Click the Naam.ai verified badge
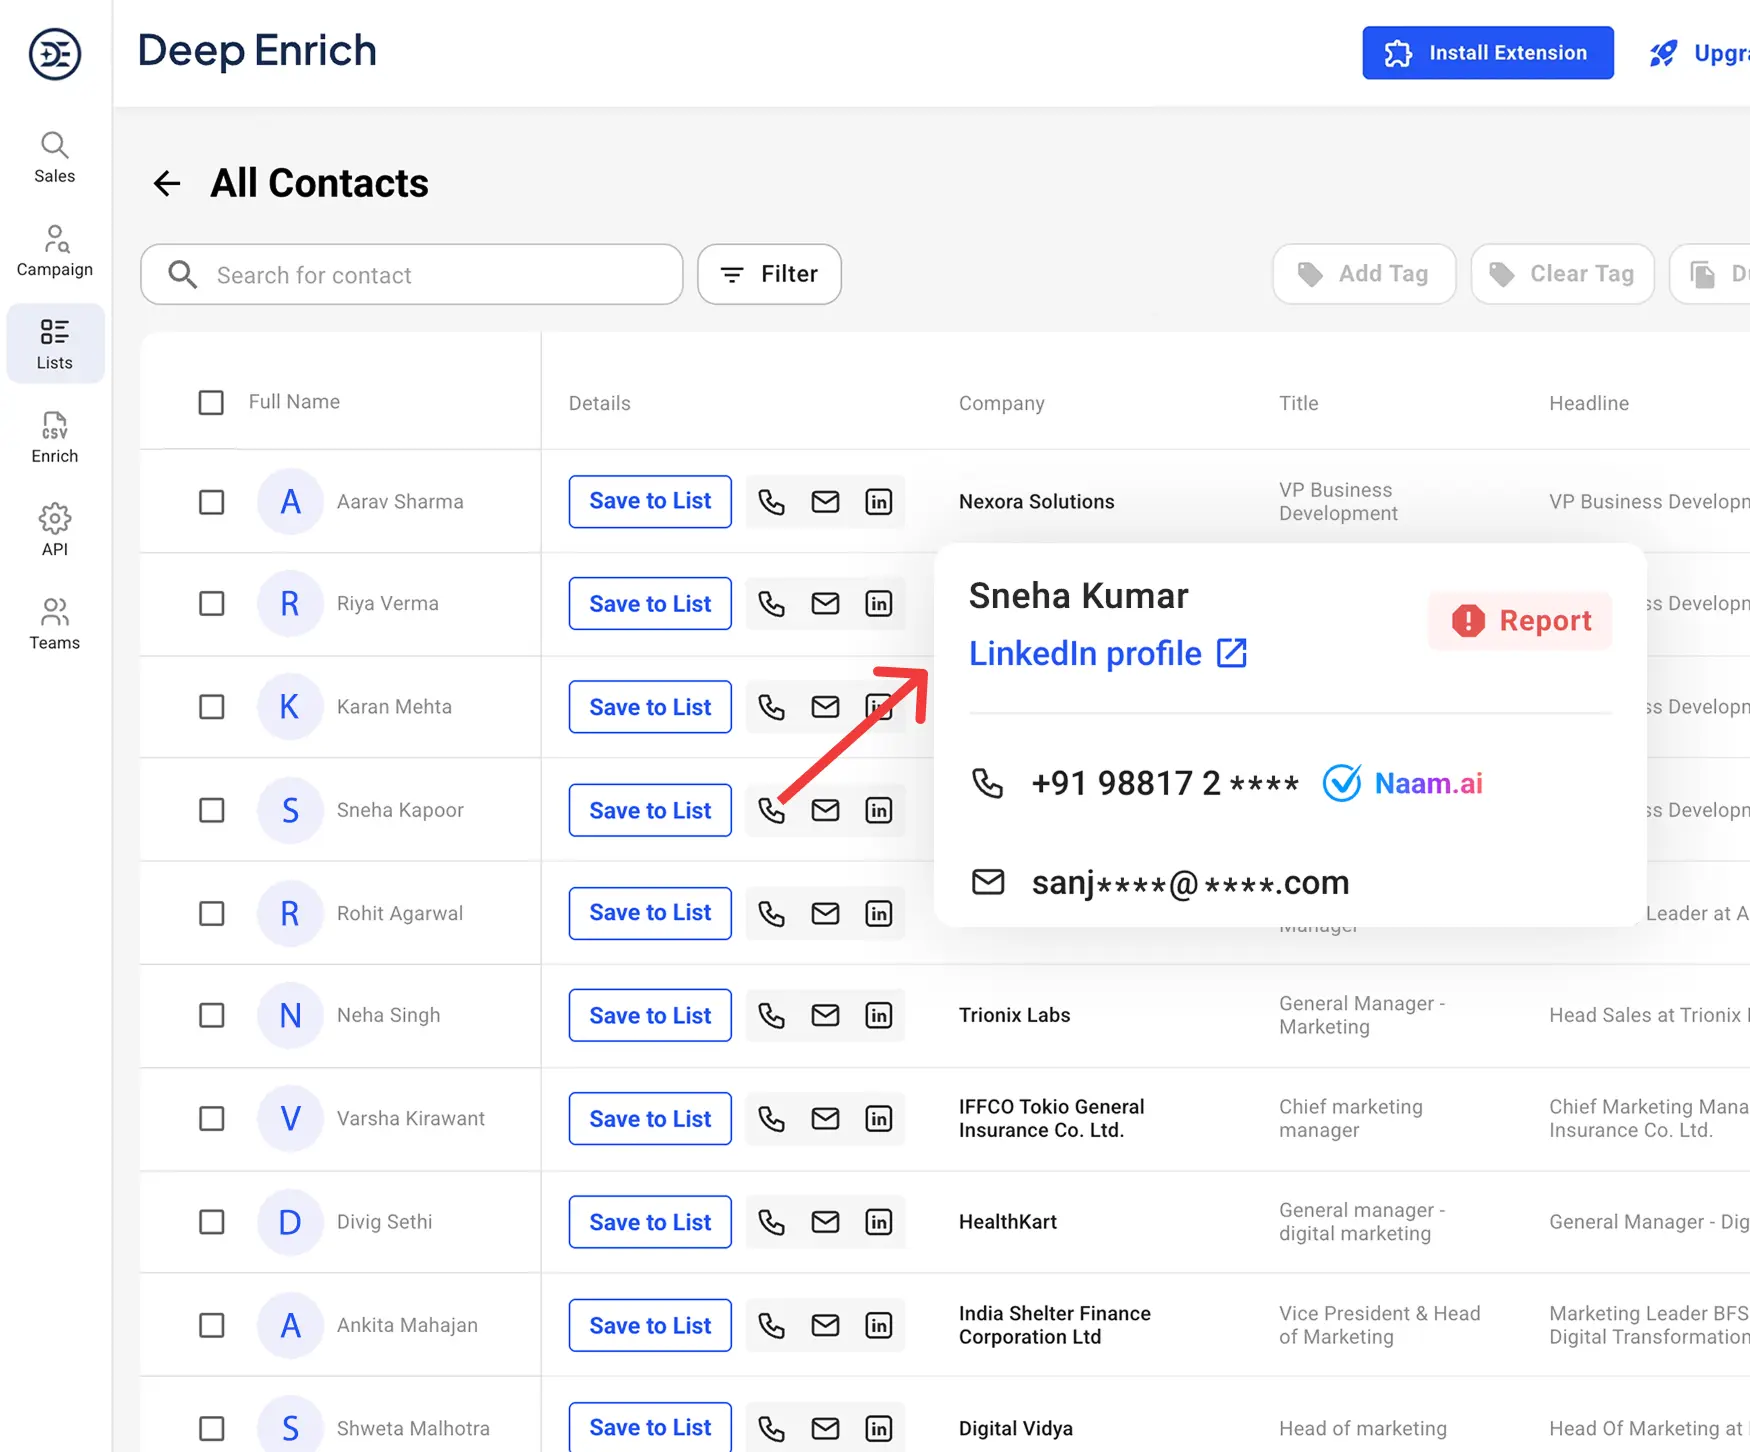This screenshot has width=1750, height=1452. pos(1402,783)
